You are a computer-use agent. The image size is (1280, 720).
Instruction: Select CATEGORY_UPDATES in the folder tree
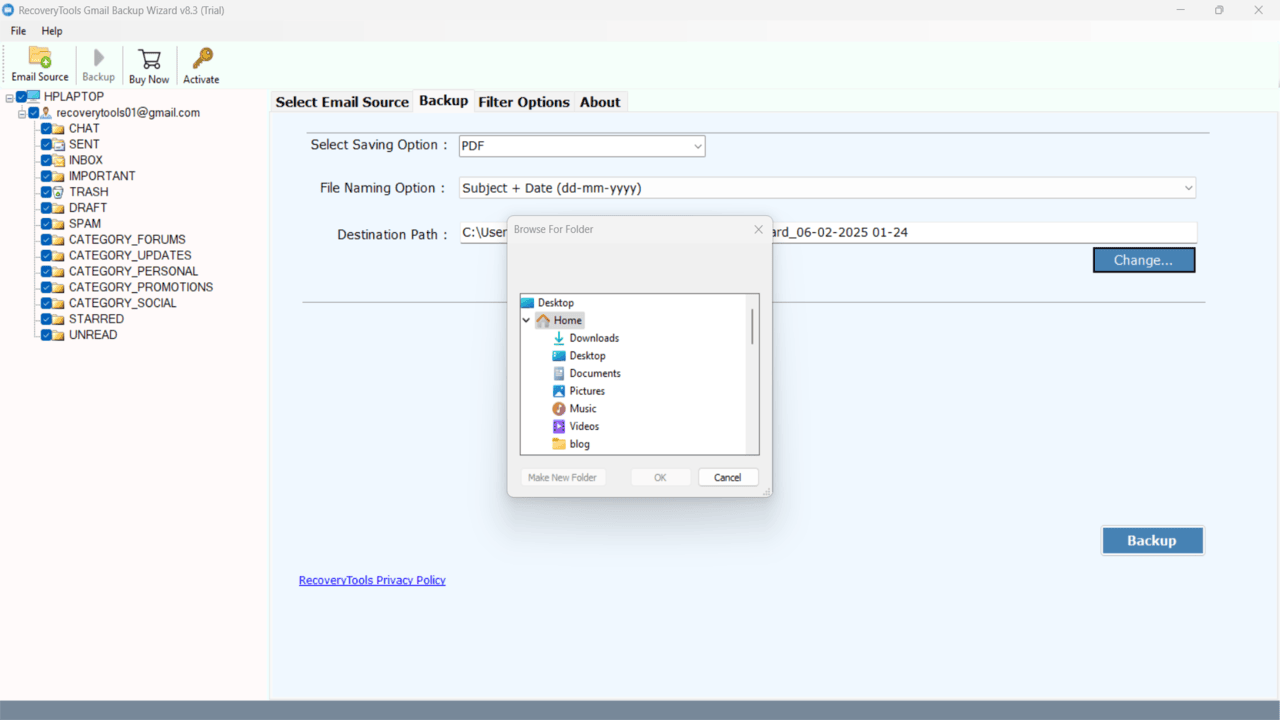[x=130, y=255]
